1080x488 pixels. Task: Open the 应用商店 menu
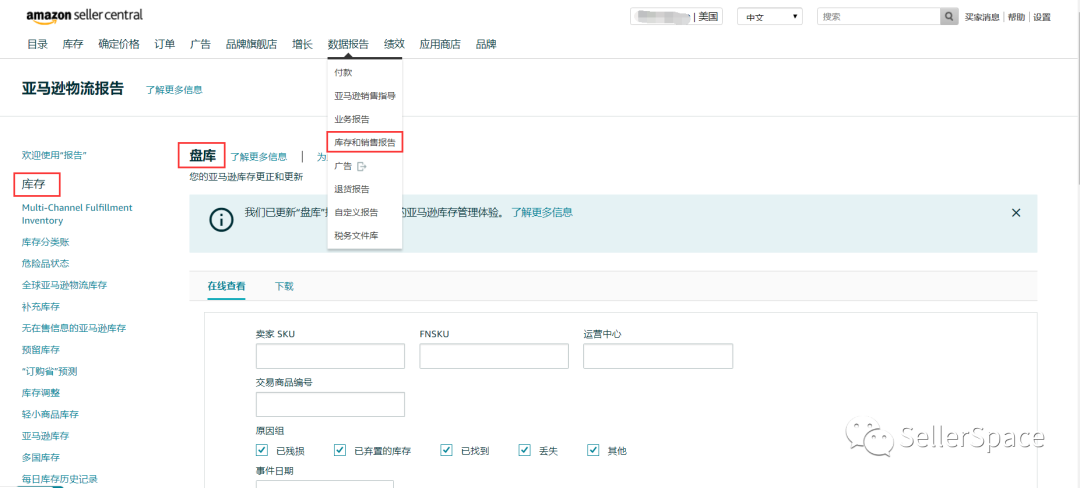[x=440, y=44]
